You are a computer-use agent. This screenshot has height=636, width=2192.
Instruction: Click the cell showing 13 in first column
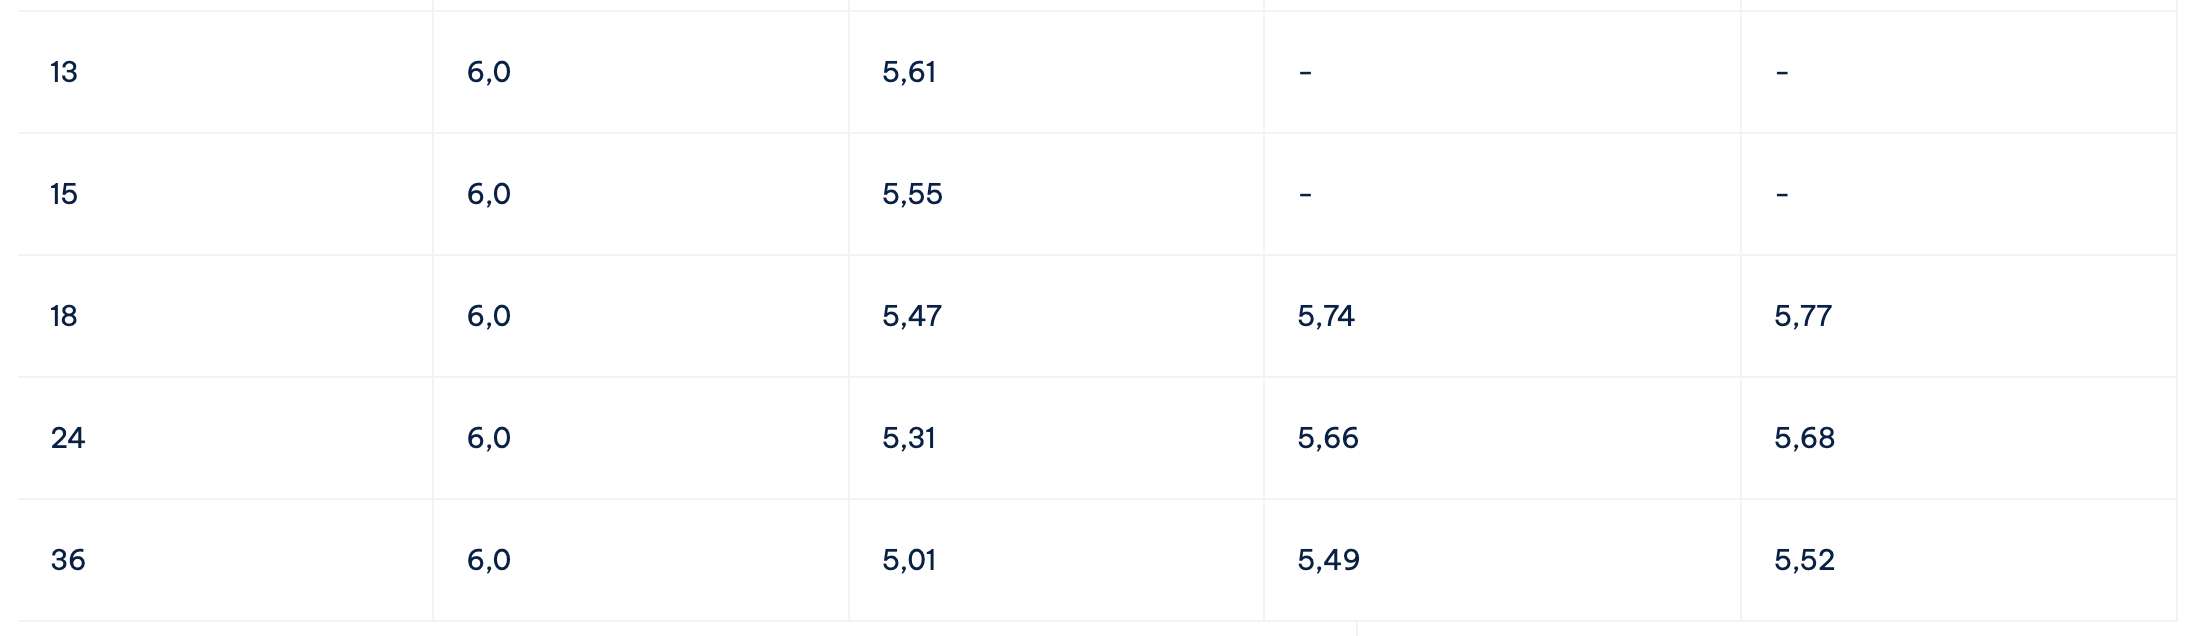[x=64, y=72]
